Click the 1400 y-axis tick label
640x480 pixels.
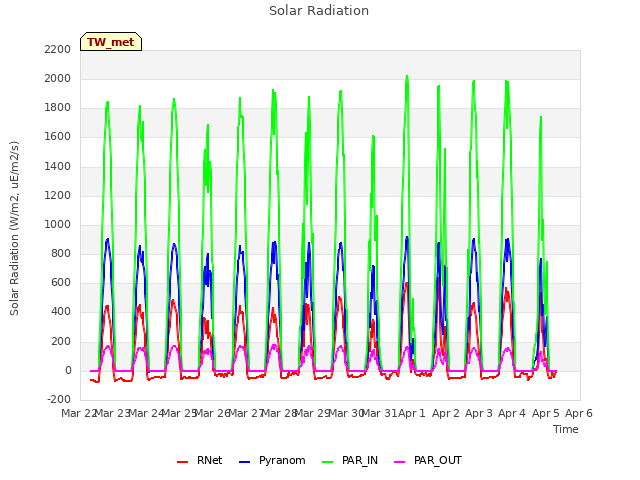[58, 166]
